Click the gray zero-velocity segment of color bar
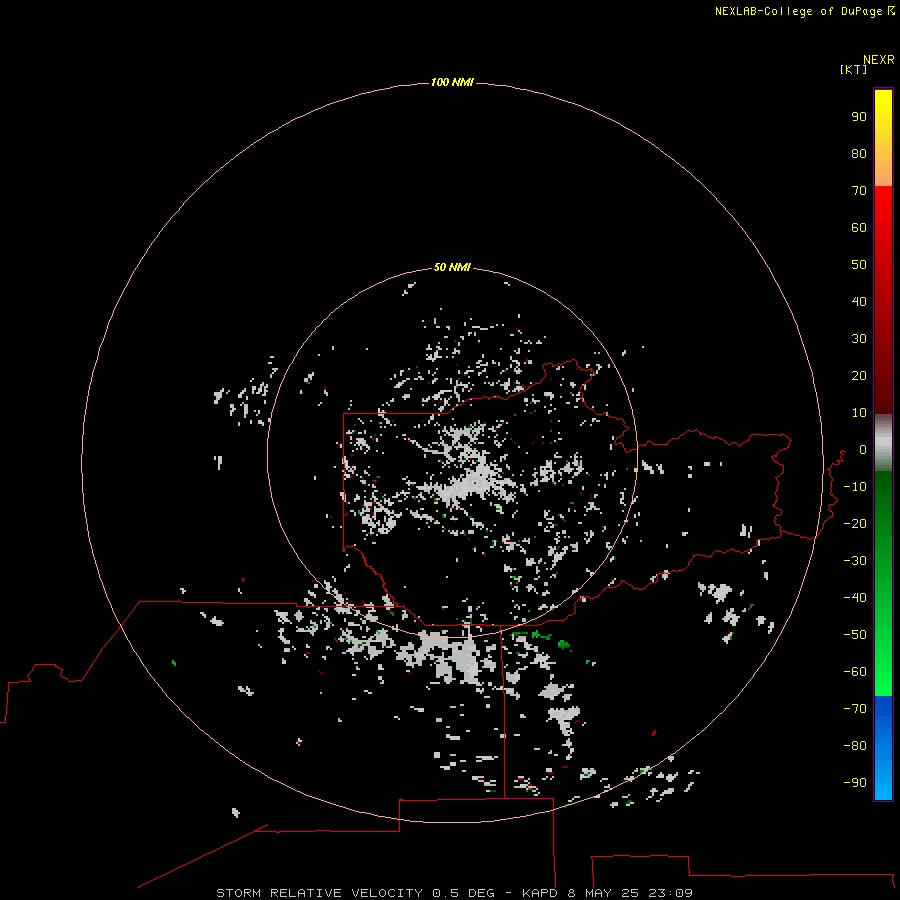Screen dimensions: 900x900 pos(883,443)
